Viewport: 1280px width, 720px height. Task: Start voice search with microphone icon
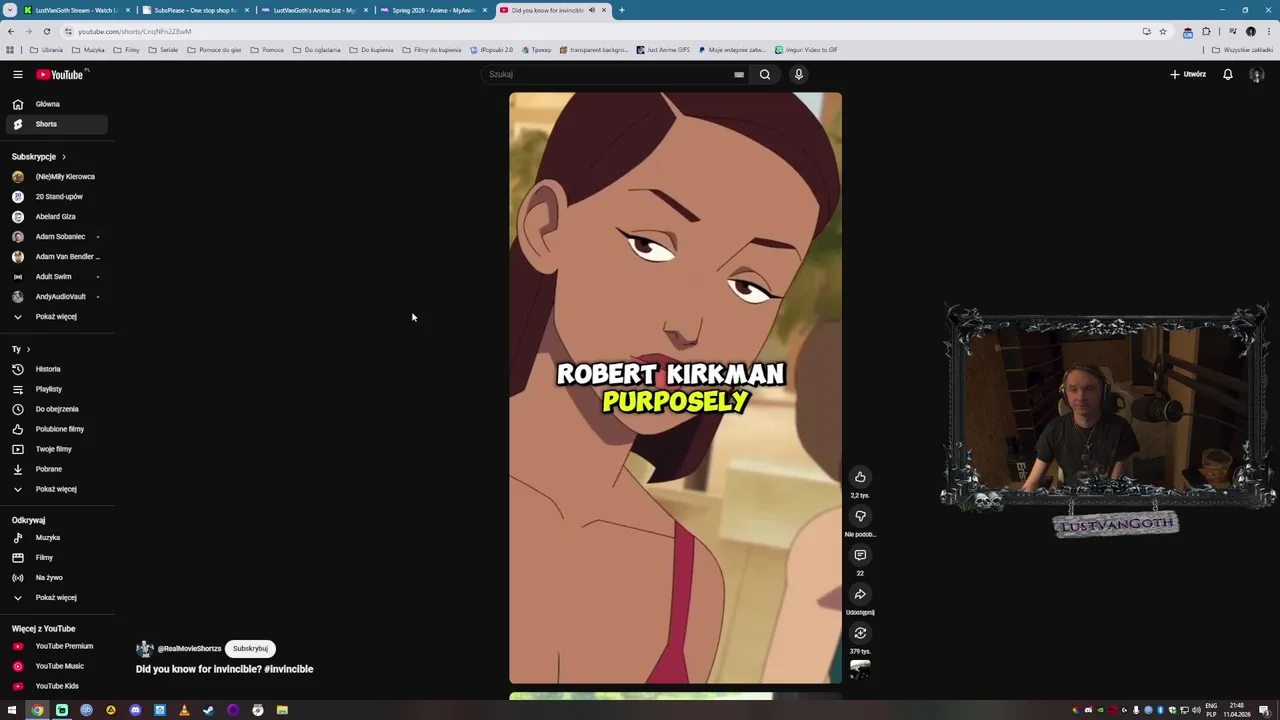point(798,74)
